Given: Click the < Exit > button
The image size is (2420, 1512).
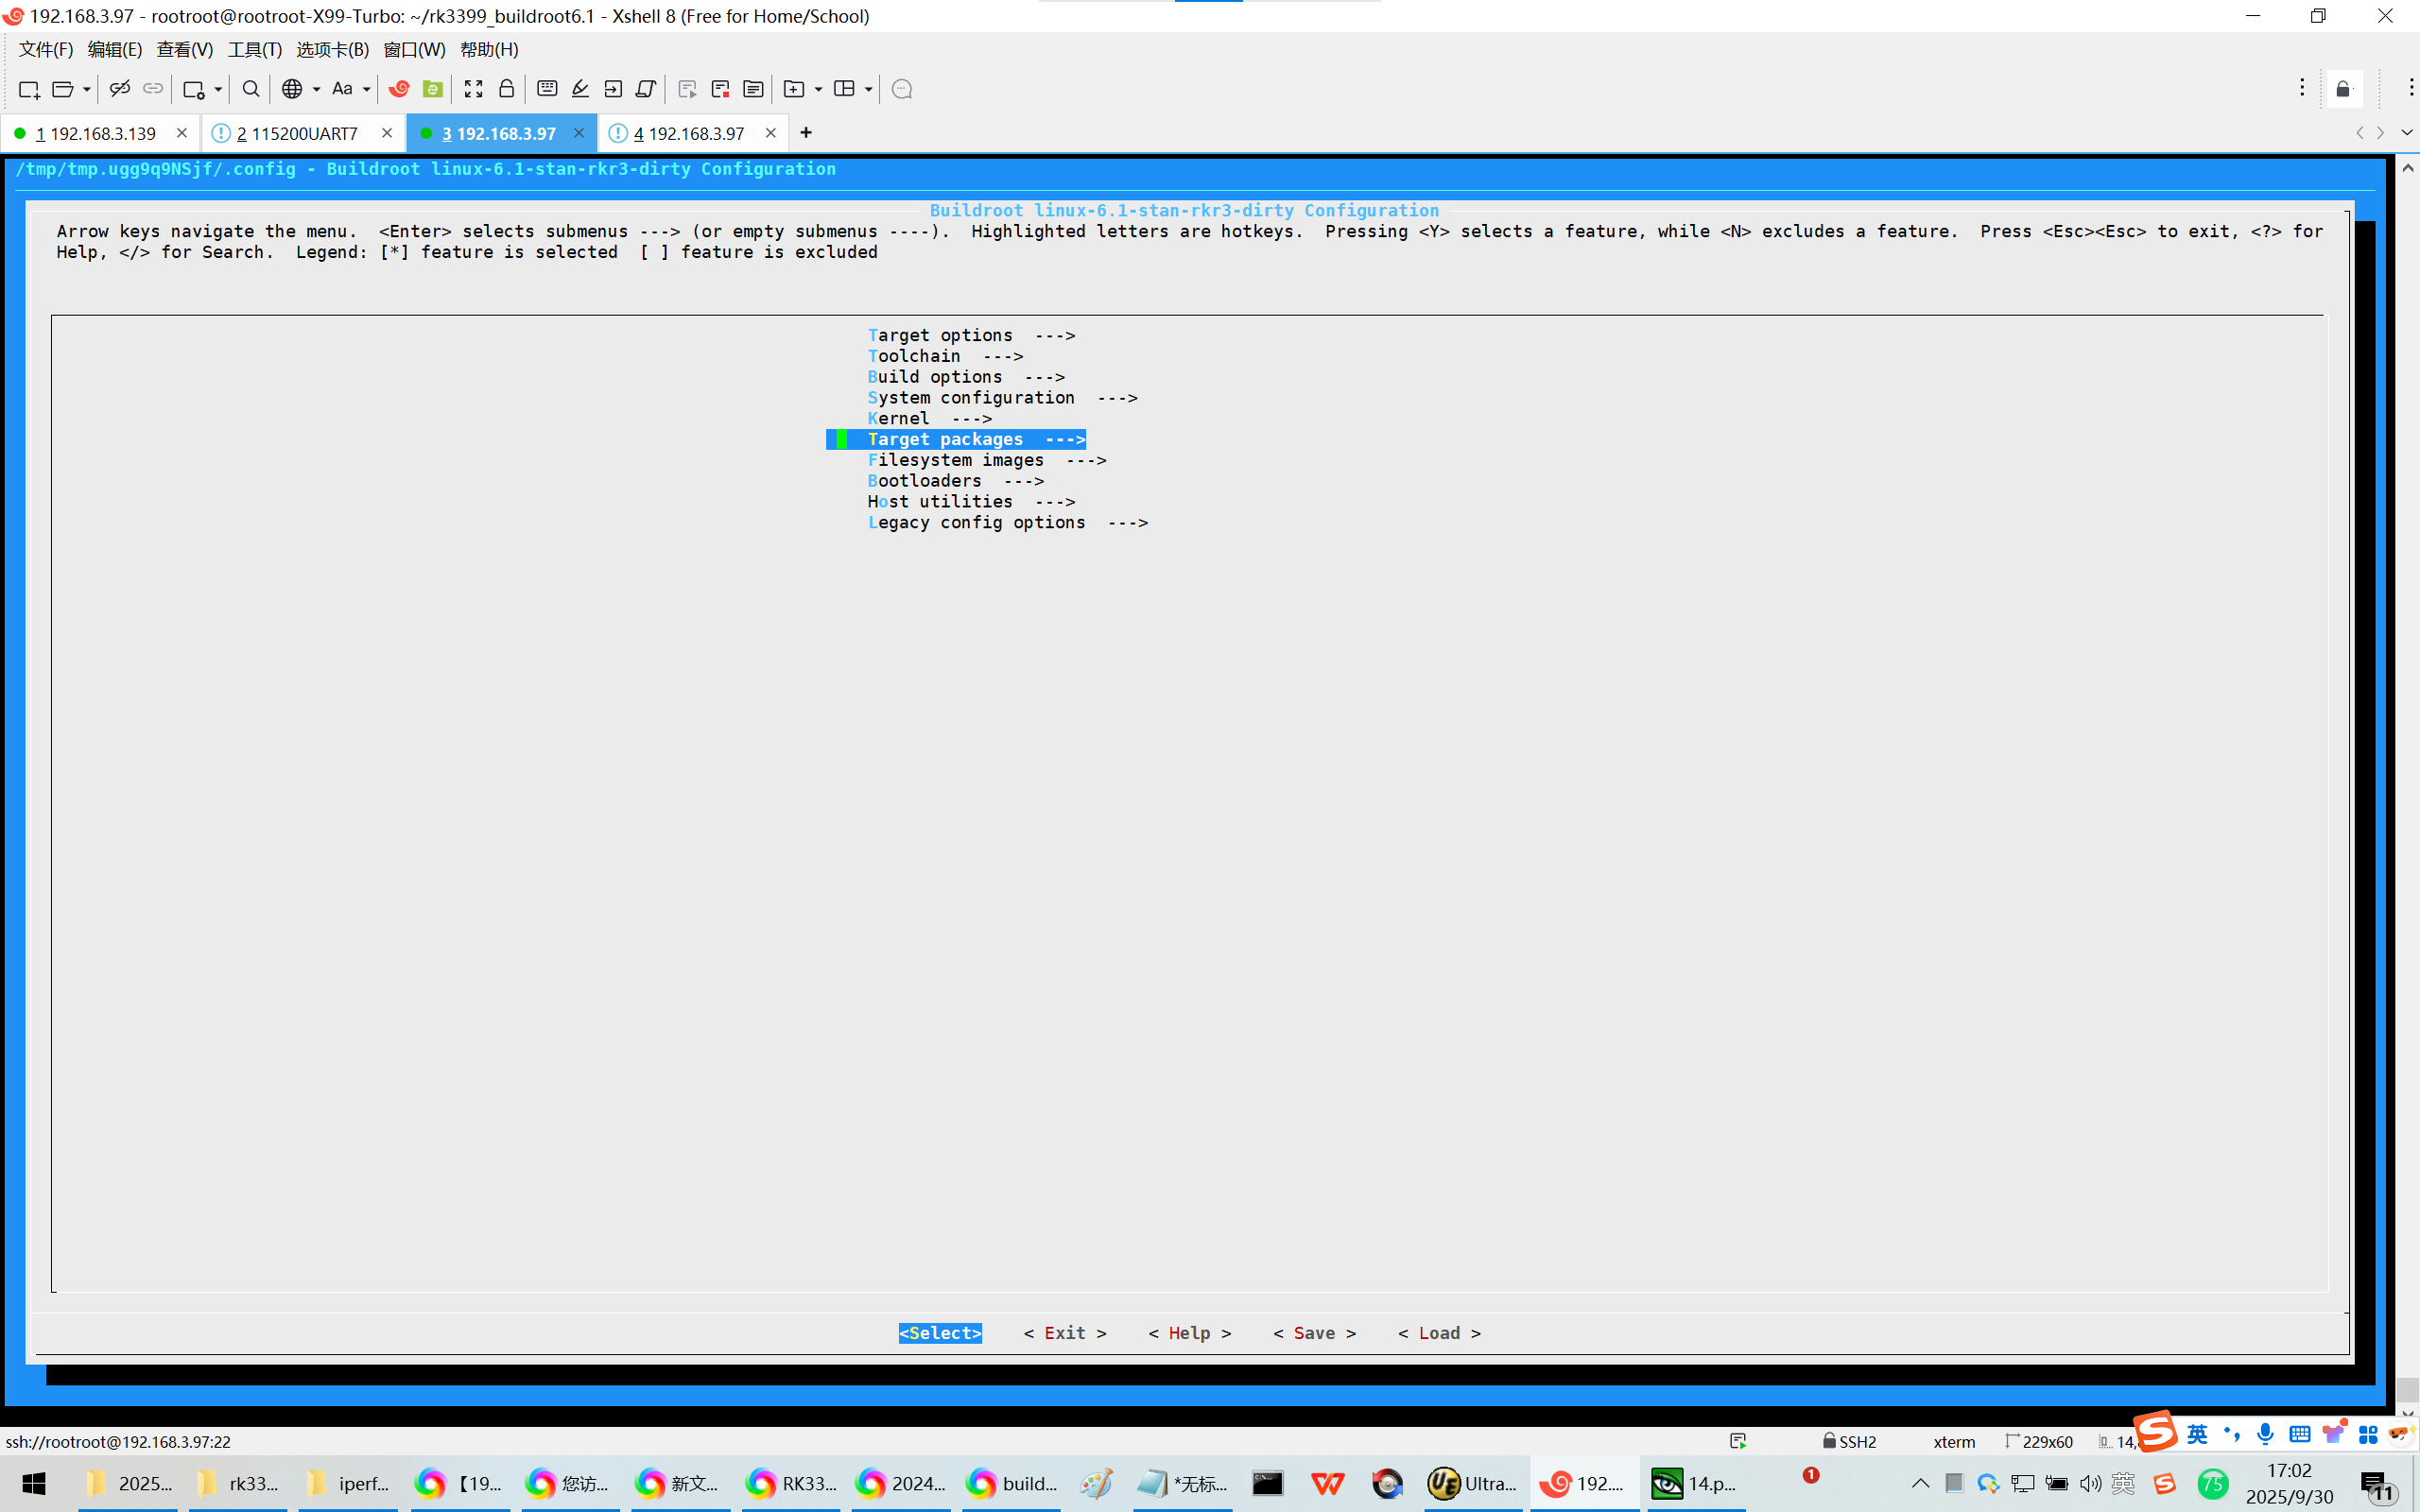Looking at the screenshot, I should (1064, 1333).
